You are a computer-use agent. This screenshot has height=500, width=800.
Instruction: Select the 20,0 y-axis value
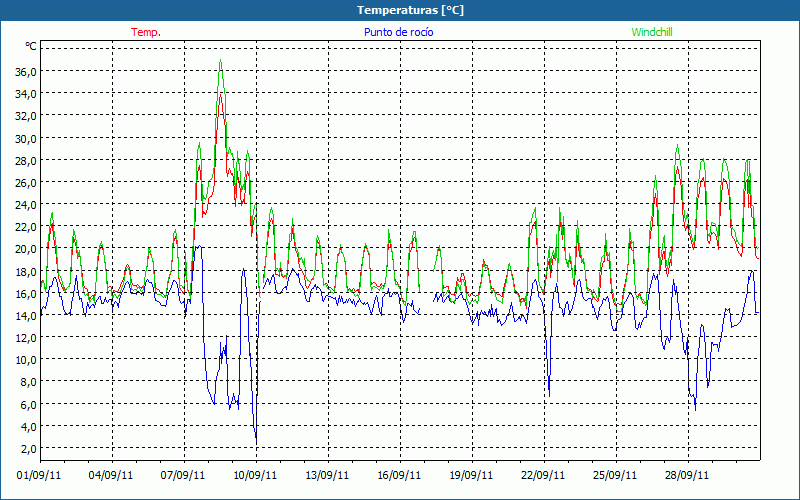tap(26, 249)
